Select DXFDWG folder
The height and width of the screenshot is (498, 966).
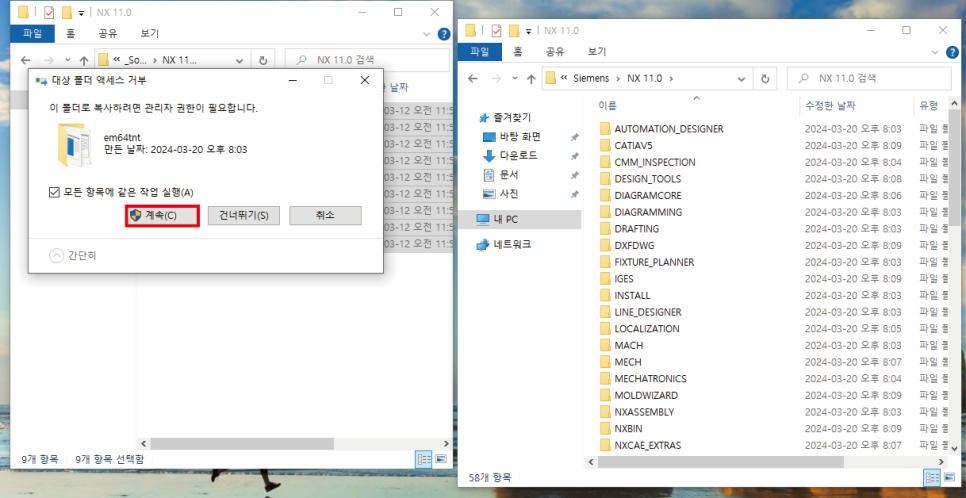click(x=633, y=245)
